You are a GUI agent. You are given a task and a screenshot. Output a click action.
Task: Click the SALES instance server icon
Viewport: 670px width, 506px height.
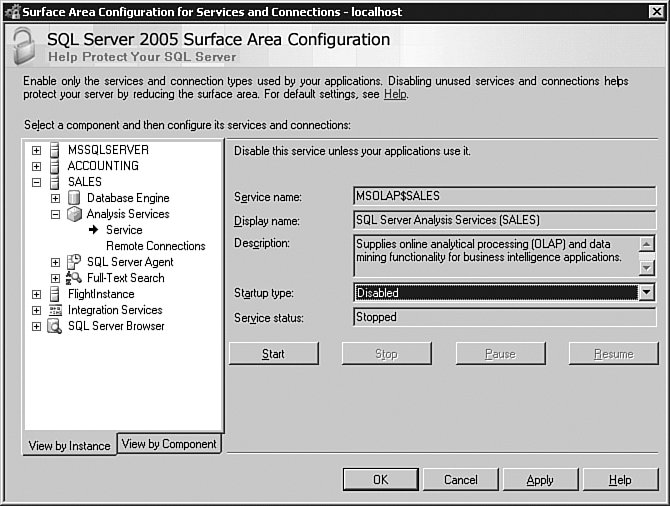point(55,182)
